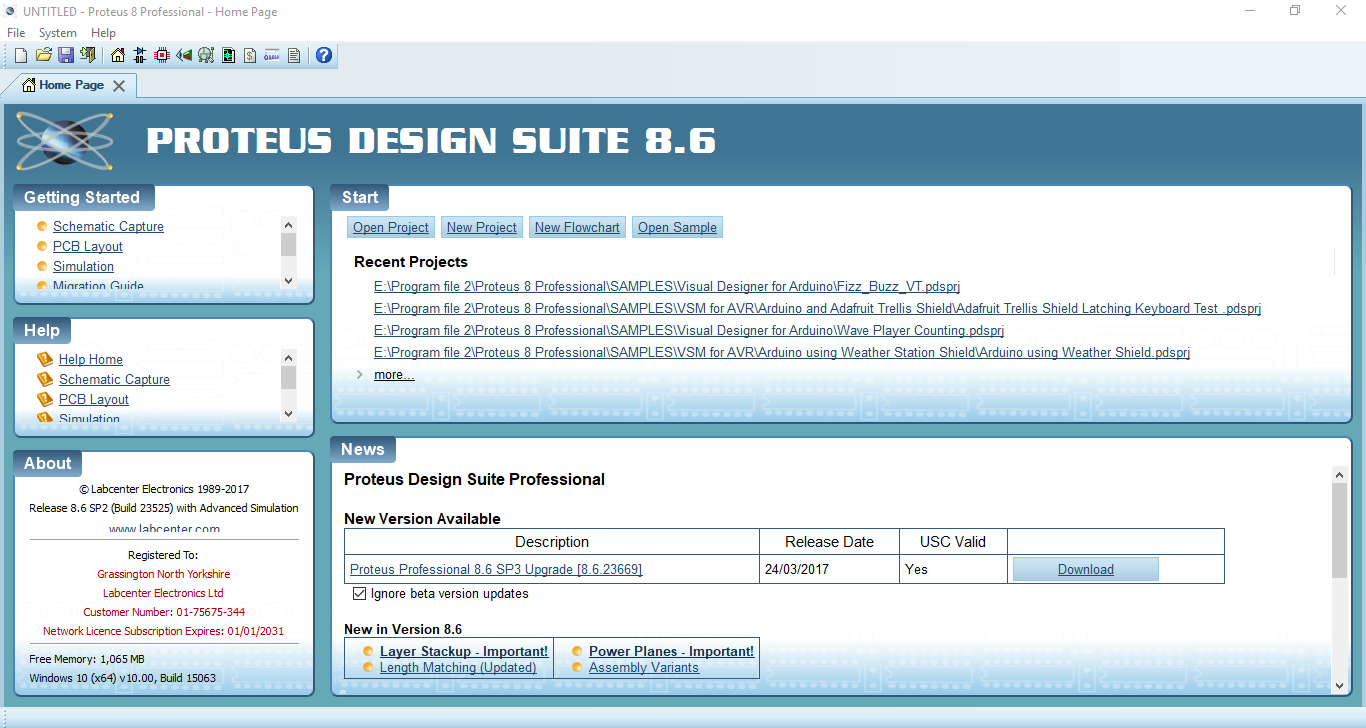Click the Save Project floppy disk icon

pyautogui.click(x=65, y=55)
